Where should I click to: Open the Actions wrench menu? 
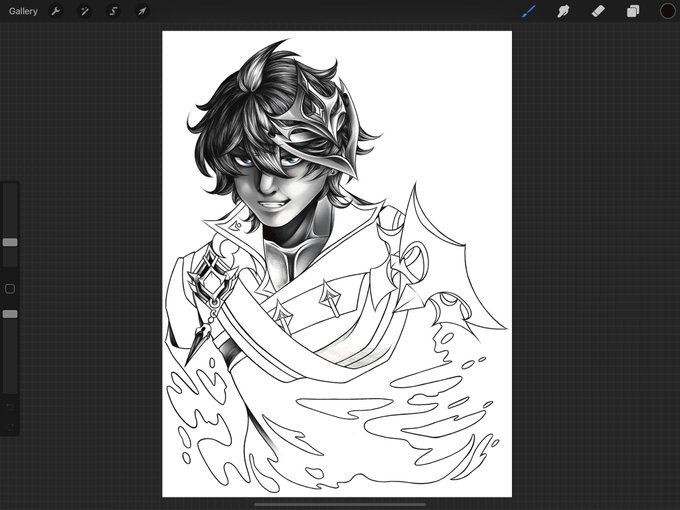pyautogui.click(x=56, y=11)
